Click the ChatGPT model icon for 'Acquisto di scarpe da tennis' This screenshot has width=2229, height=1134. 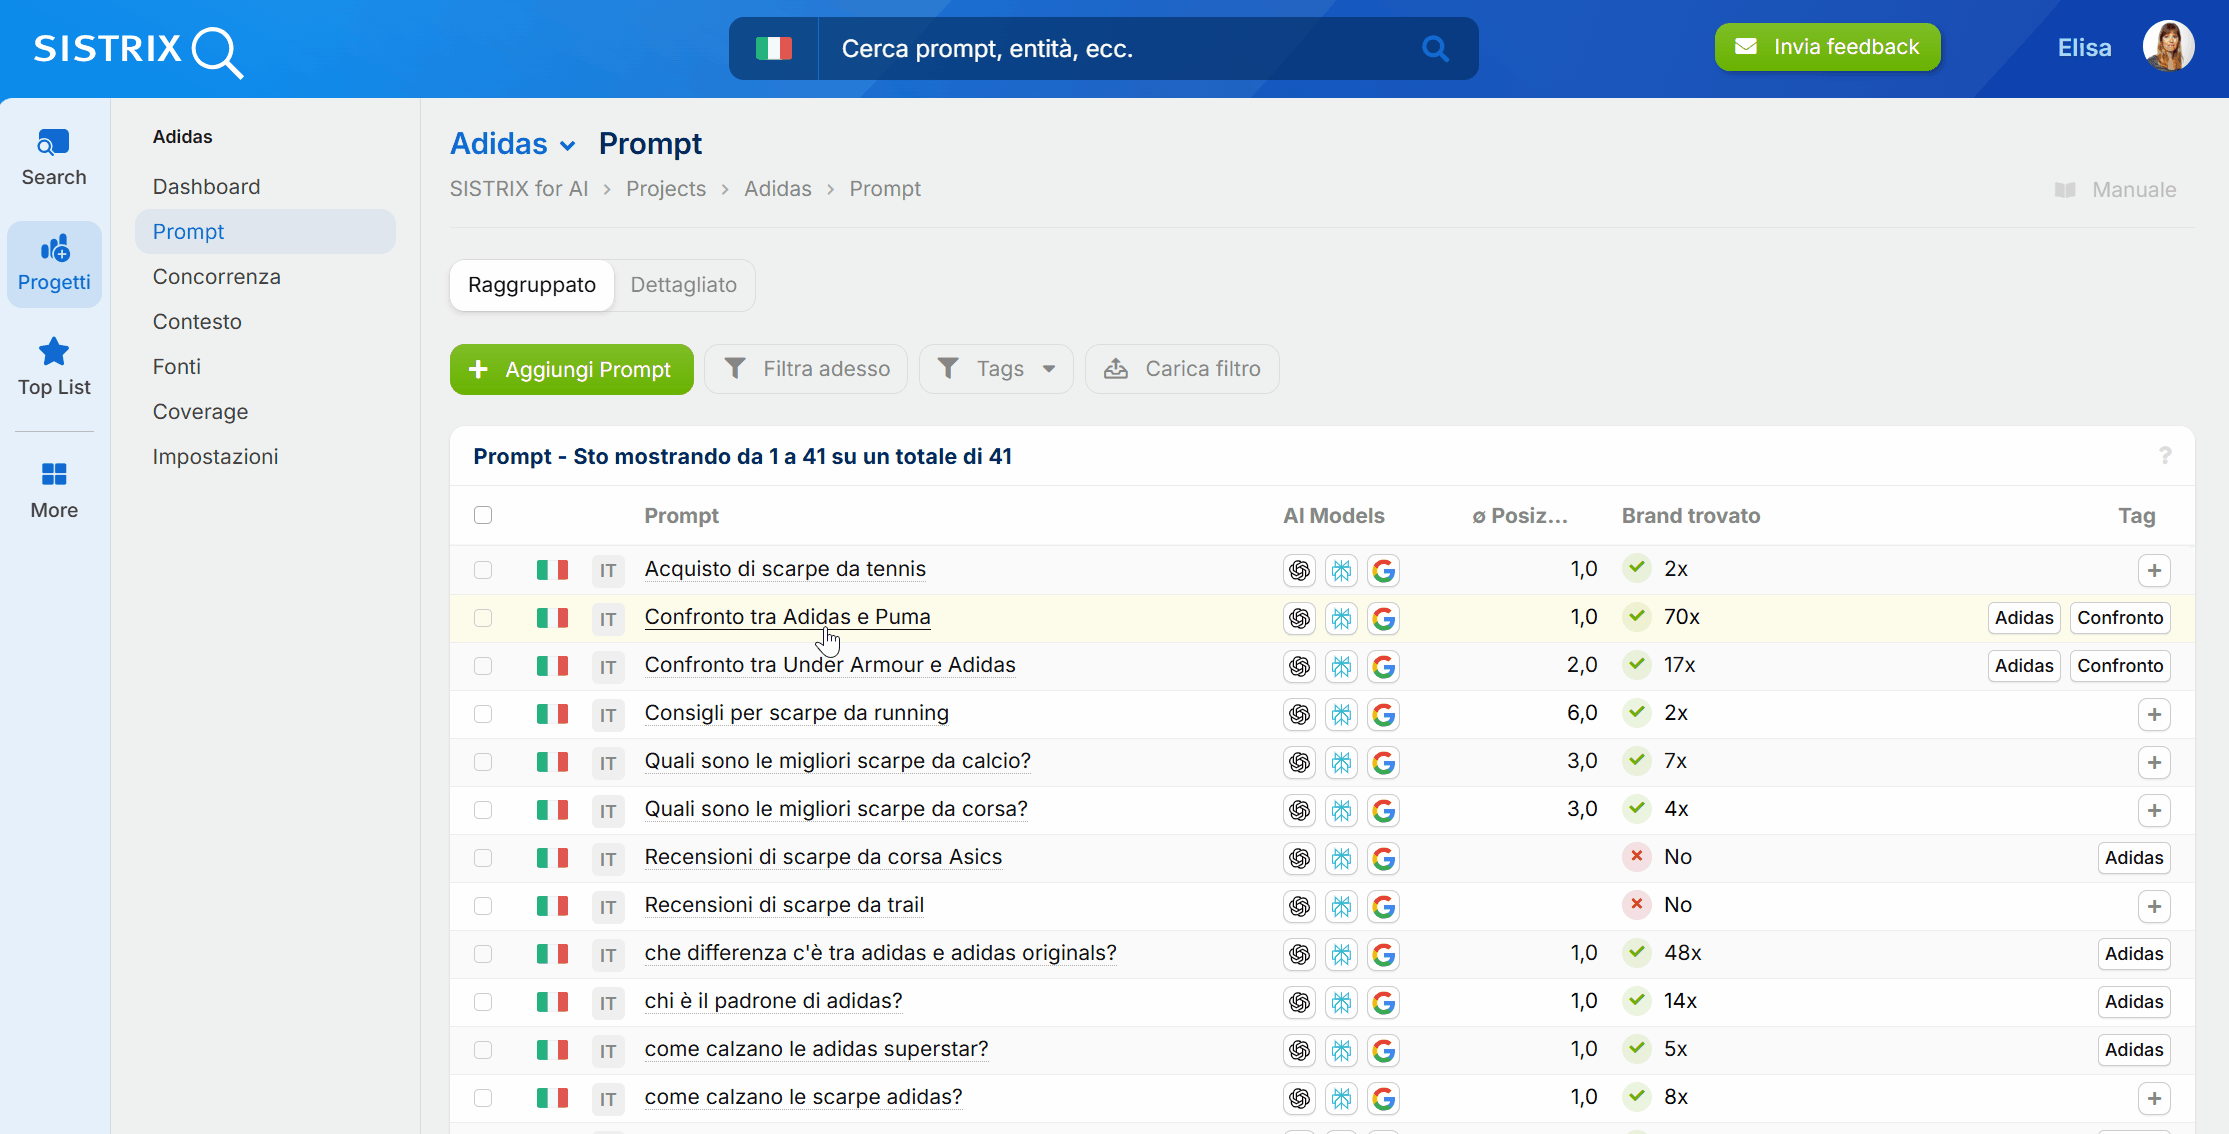pyautogui.click(x=1299, y=570)
